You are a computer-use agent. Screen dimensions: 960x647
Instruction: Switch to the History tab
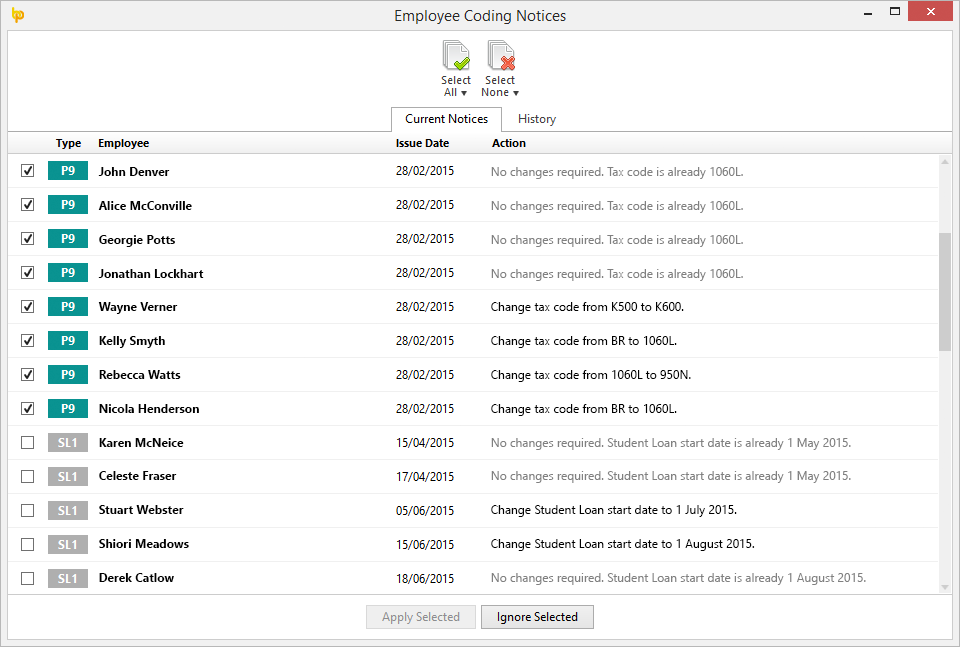pos(537,119)
